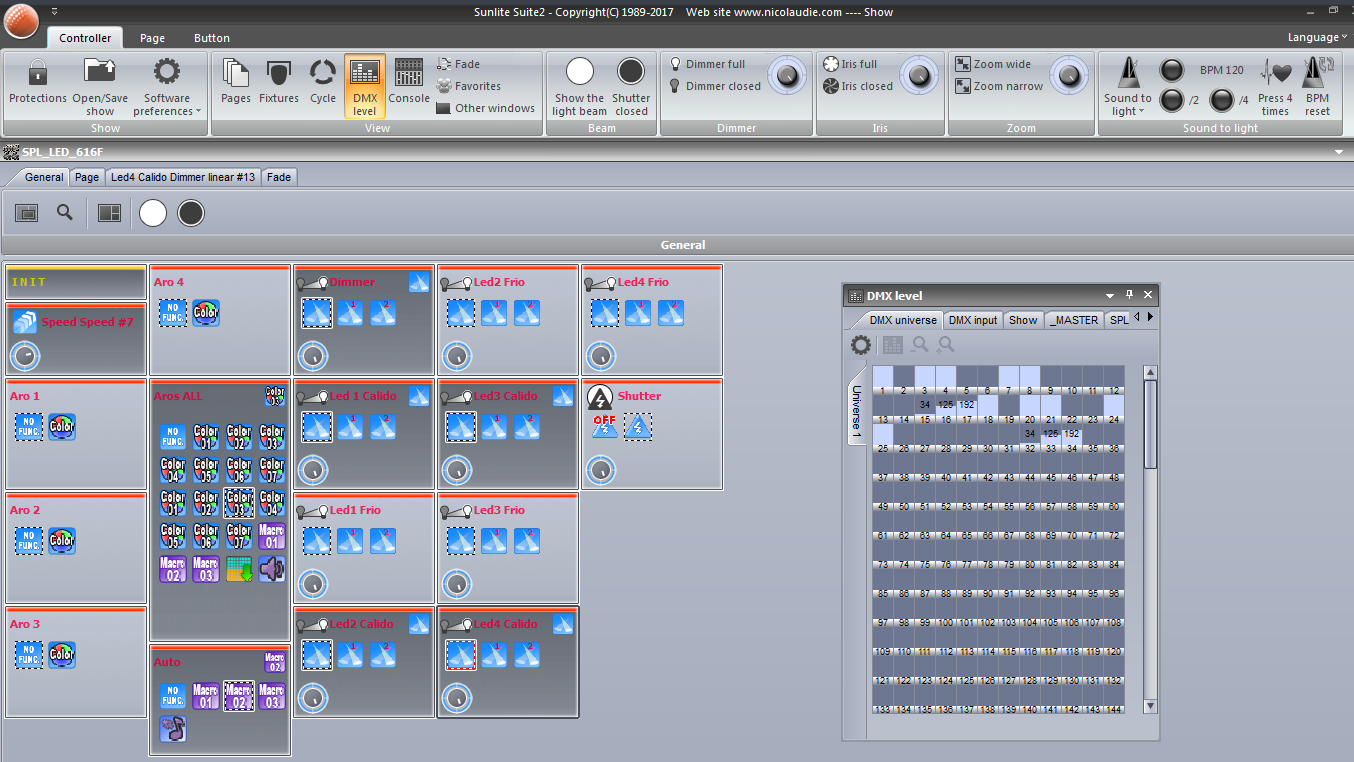Click the Iris full button

tap(850, 64)
